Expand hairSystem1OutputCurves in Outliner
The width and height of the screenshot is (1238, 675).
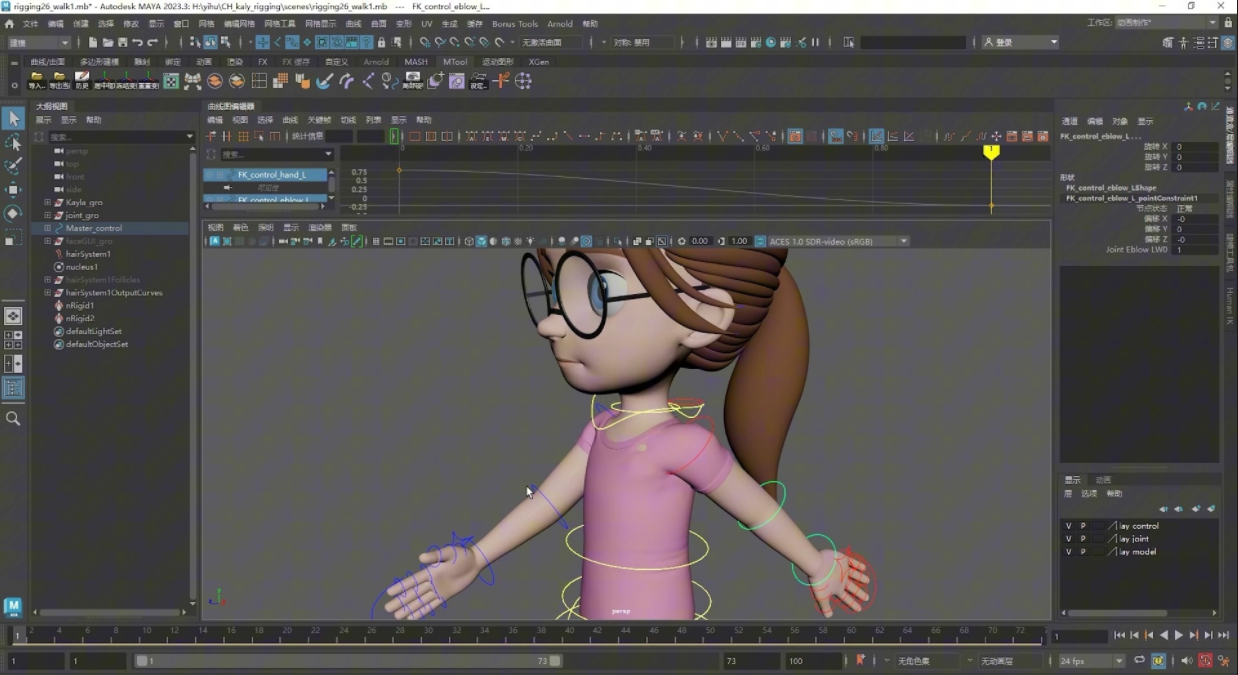click(x=47, y=293)
